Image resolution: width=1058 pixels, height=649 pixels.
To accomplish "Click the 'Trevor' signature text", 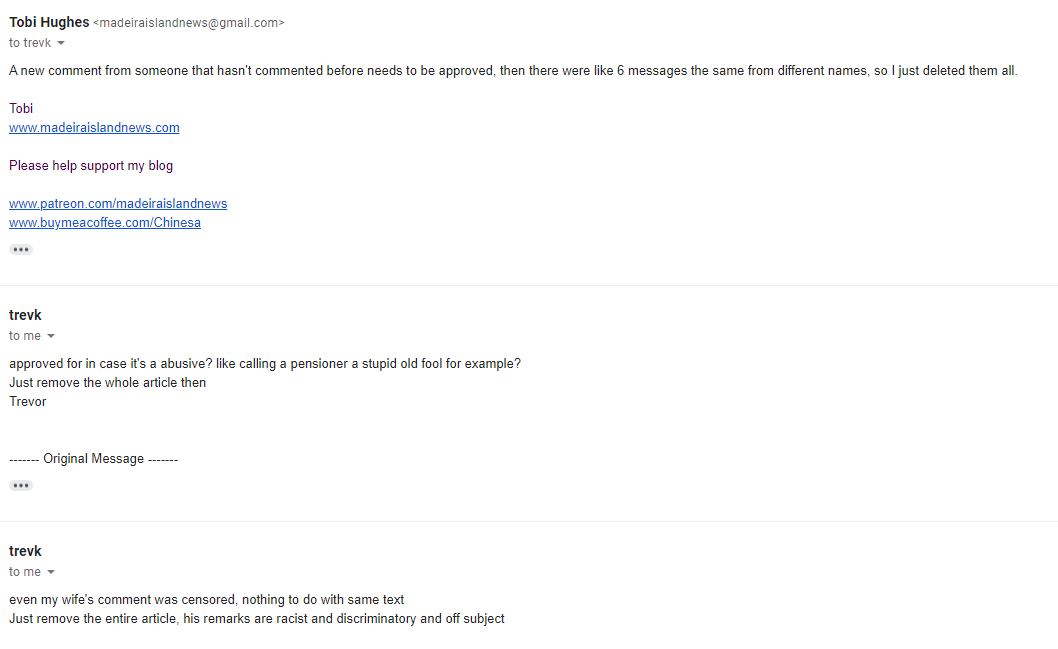I will click(x=28, y=401).
